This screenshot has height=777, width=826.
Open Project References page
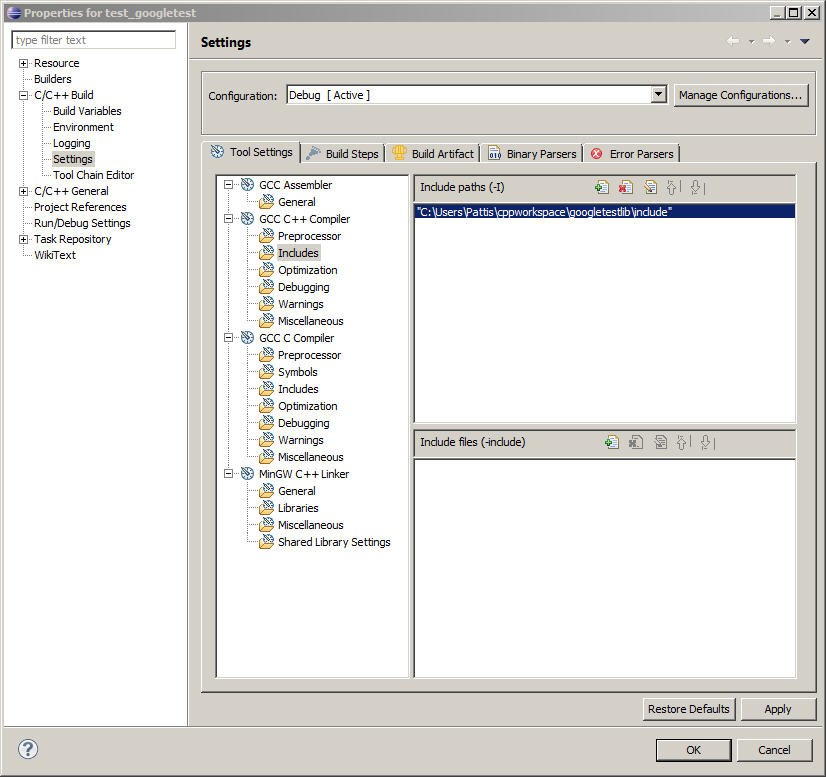pos(80,207)
